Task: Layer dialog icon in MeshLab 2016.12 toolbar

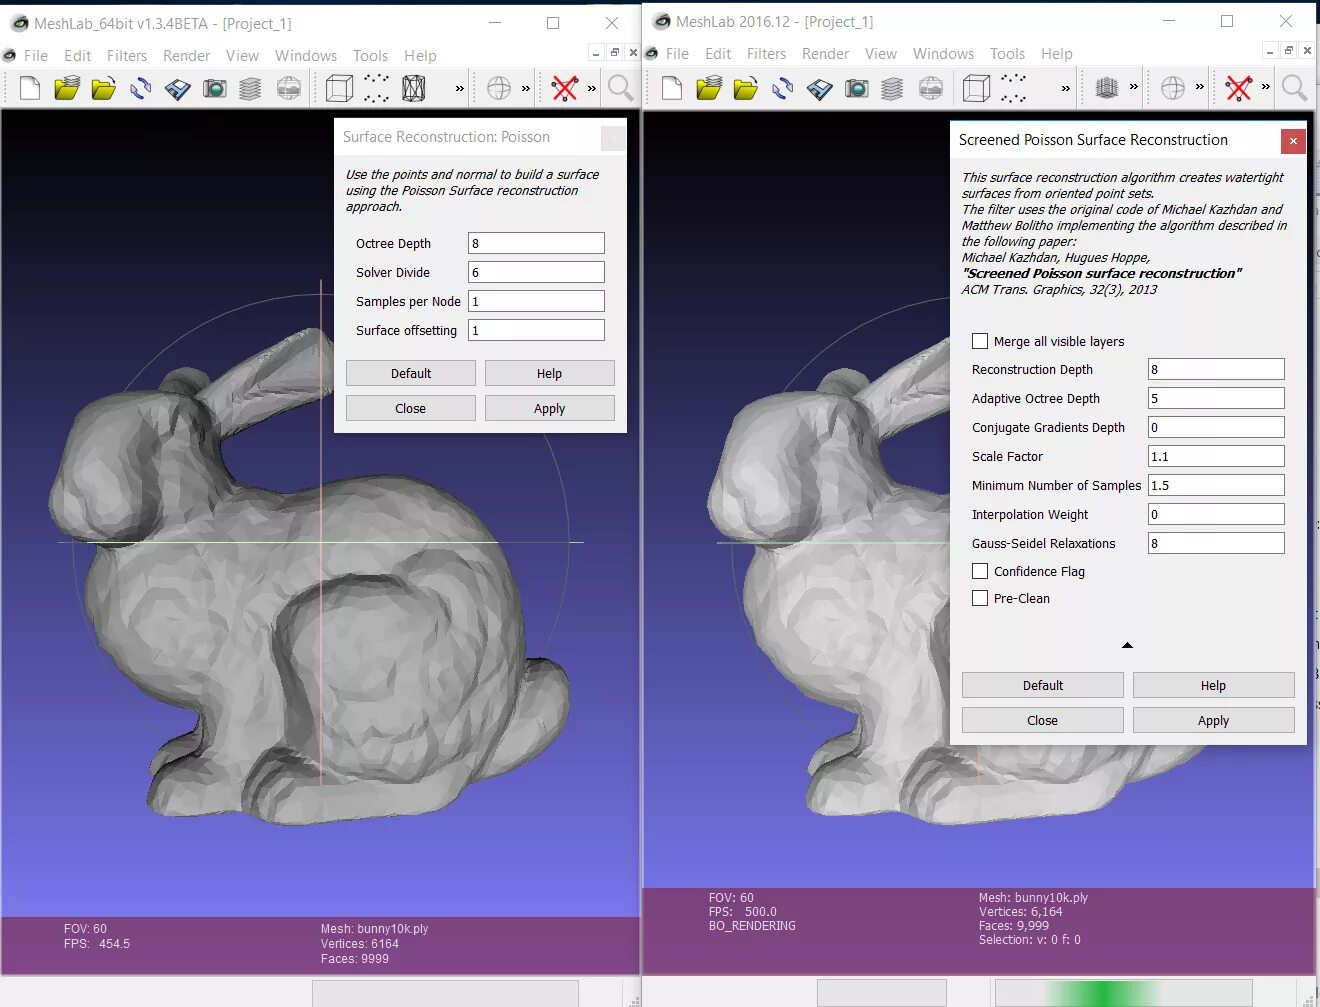Action: 892,89
